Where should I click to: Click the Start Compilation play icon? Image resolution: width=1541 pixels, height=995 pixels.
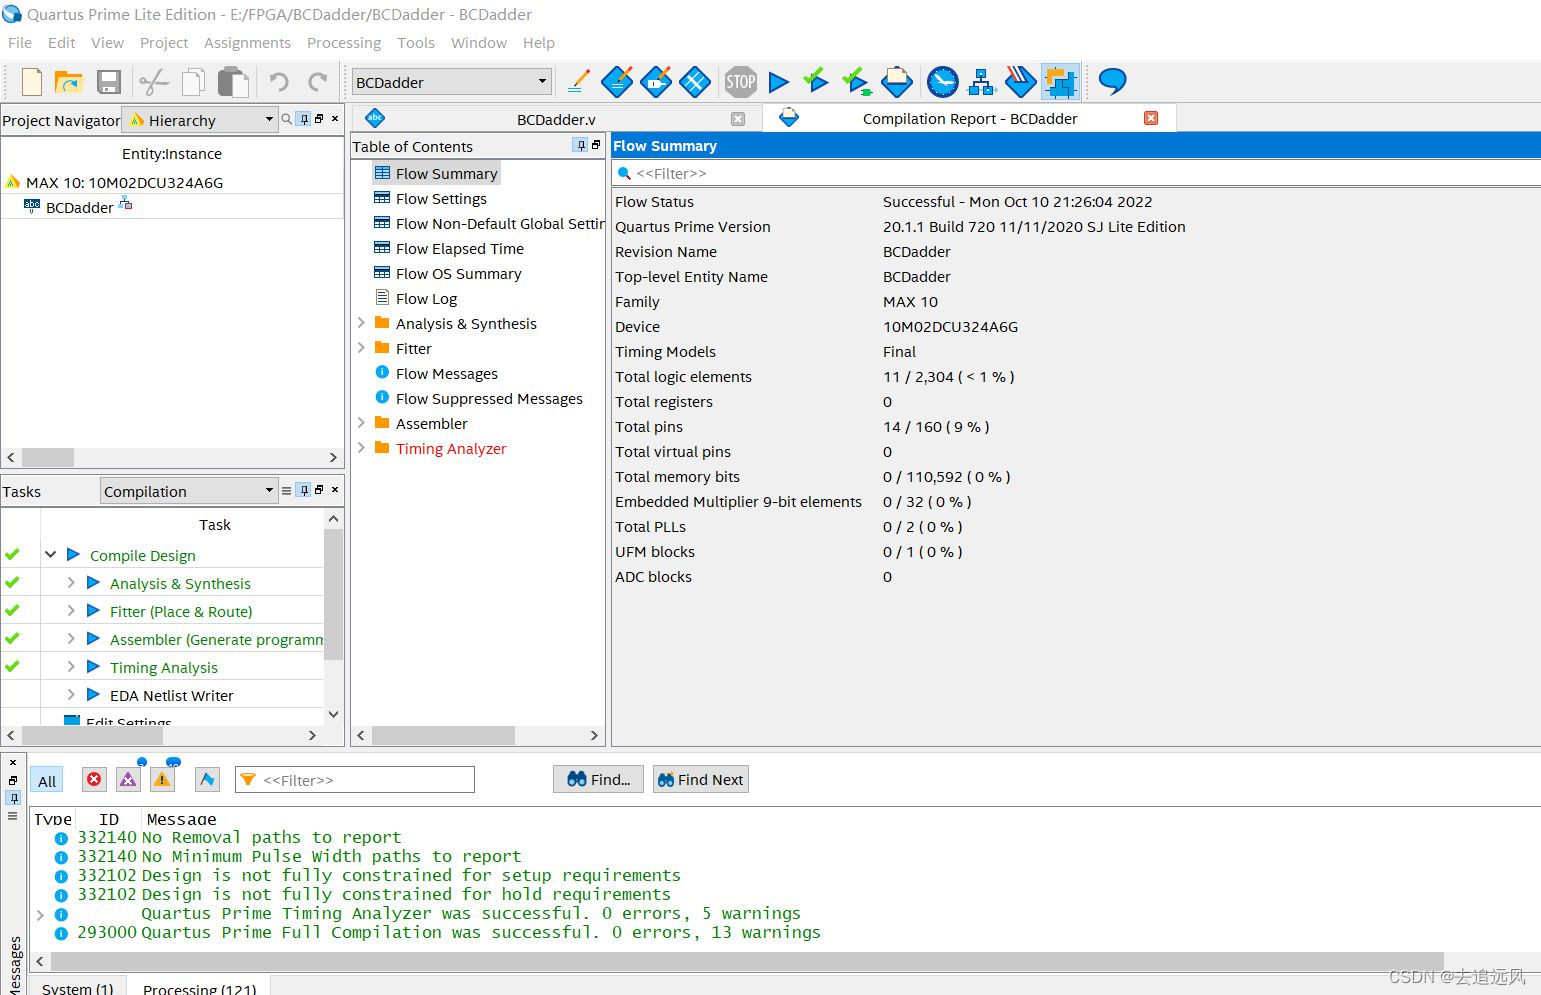click(x=779, y=82)
